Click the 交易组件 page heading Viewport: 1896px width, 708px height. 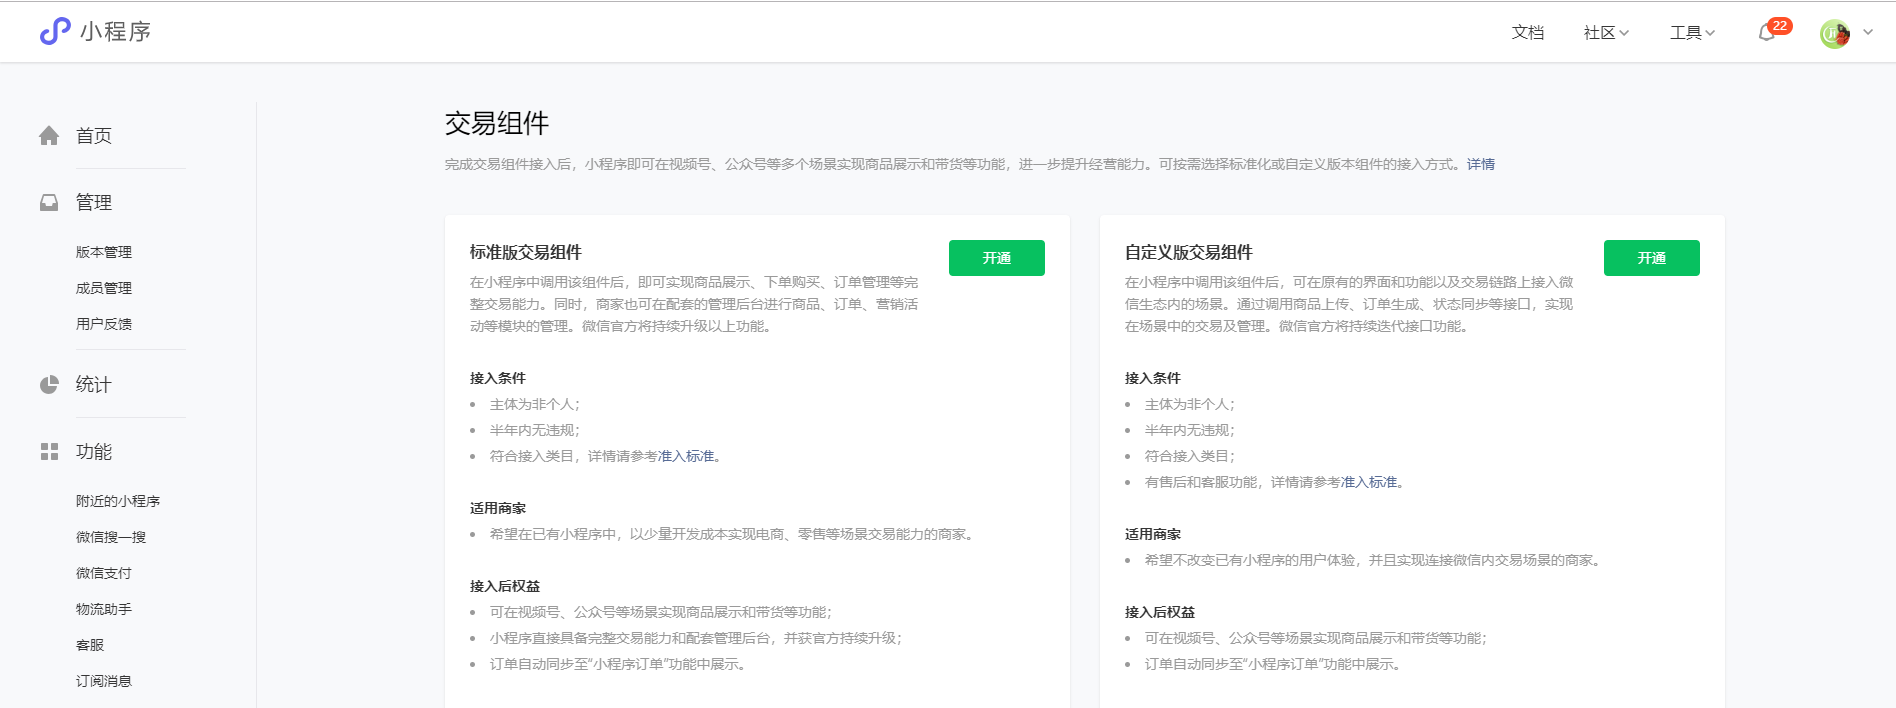coord(497,124)
